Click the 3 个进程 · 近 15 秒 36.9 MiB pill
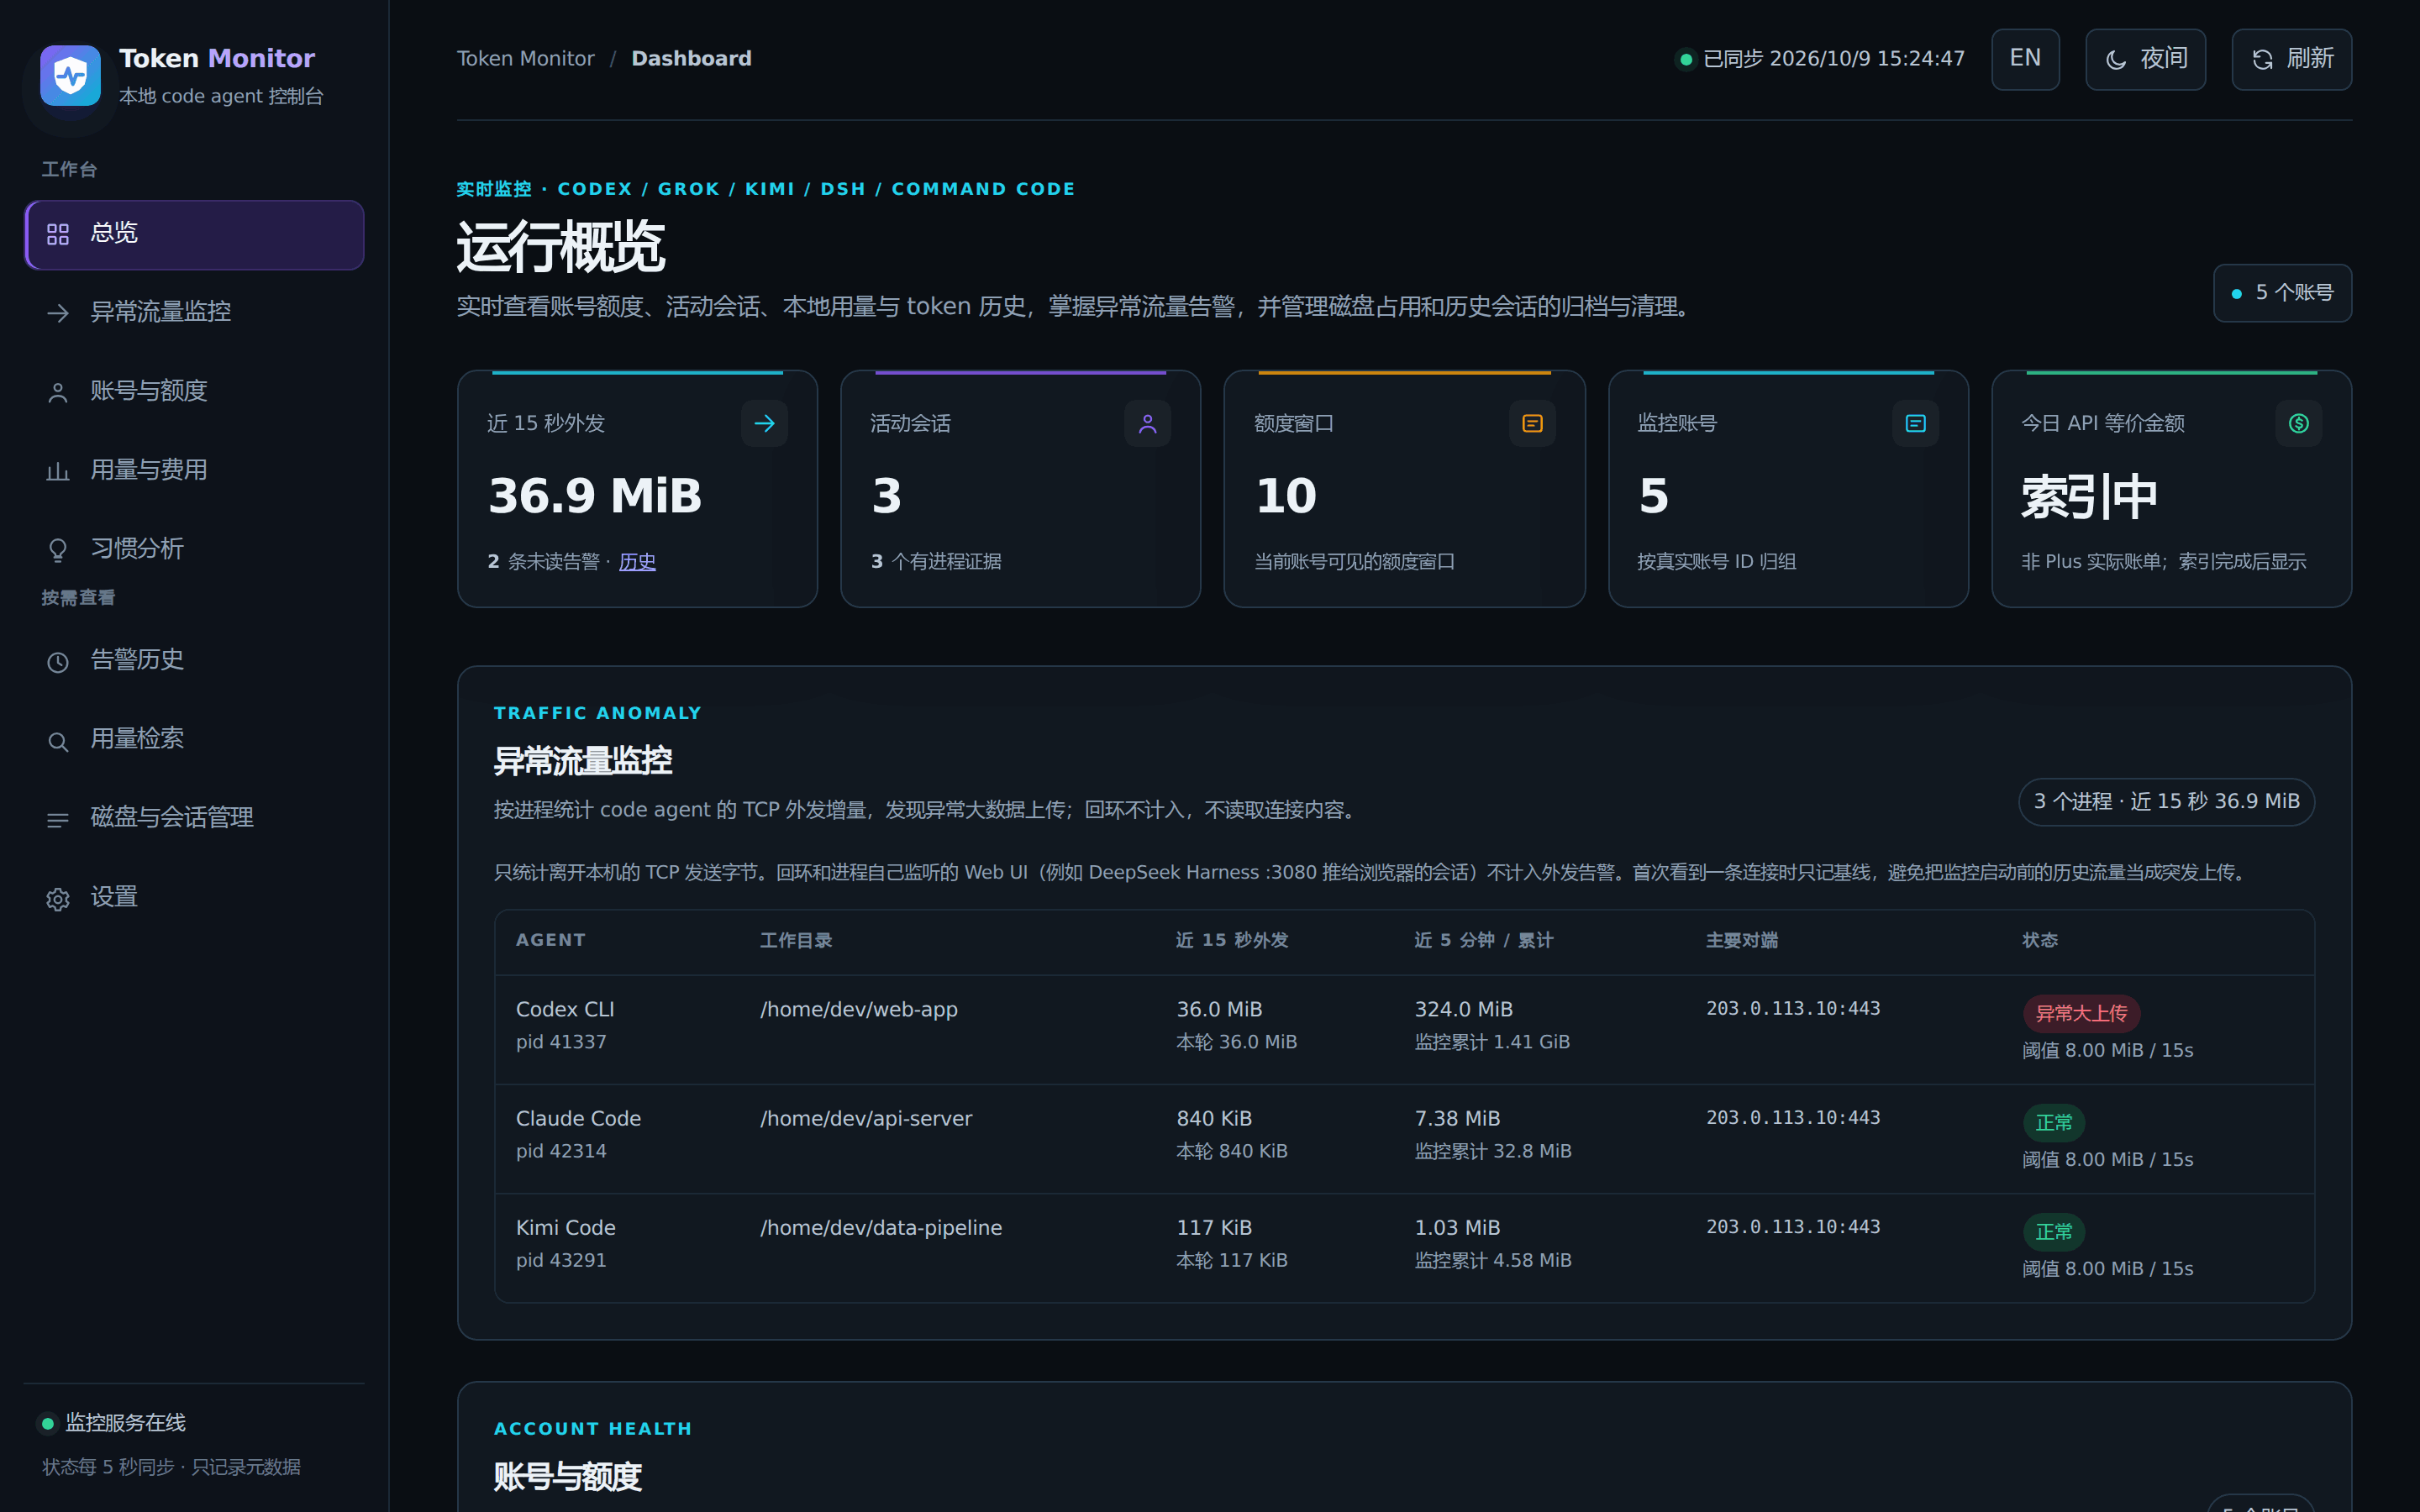Screen dimensions: 2420x1512 click(x=2166, y=802)
